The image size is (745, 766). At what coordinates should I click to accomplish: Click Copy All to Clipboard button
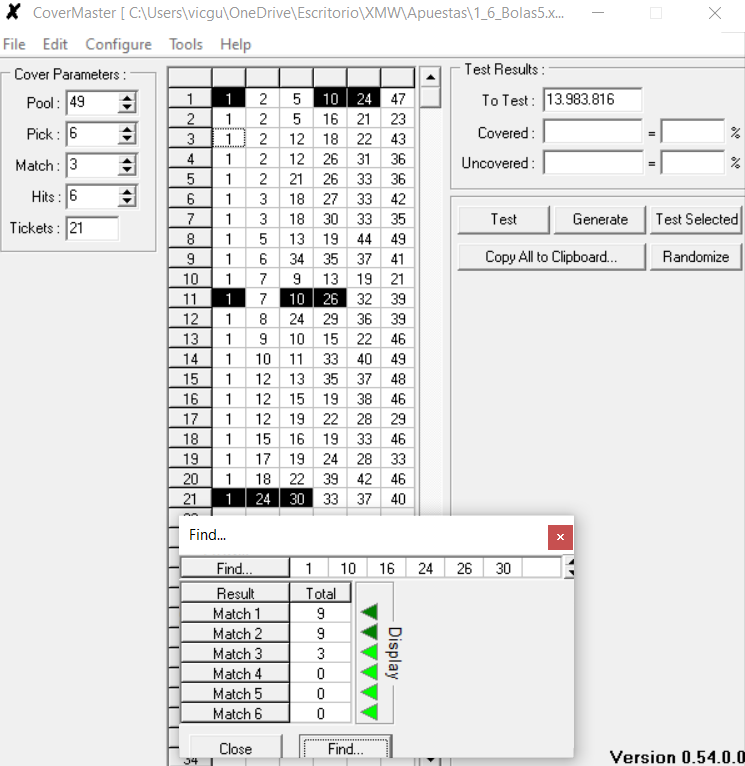pyautogui.click(x=551, y=257)
